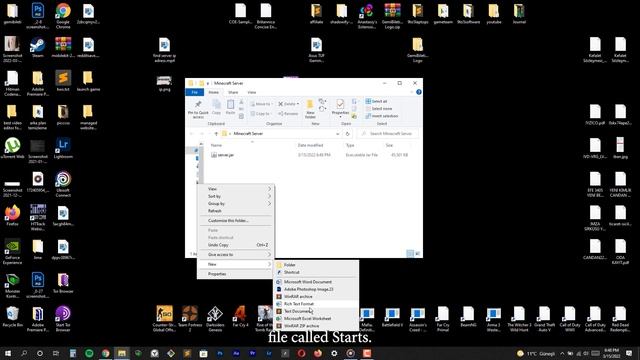Open Counter-Strike Global Offensive desktop shortcut
Viewport: 640px width, 360px height.
click(164, 318)
